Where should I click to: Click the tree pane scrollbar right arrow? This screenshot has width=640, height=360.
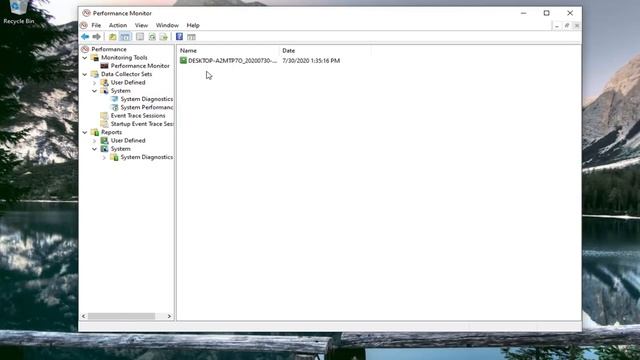[169, 316]
